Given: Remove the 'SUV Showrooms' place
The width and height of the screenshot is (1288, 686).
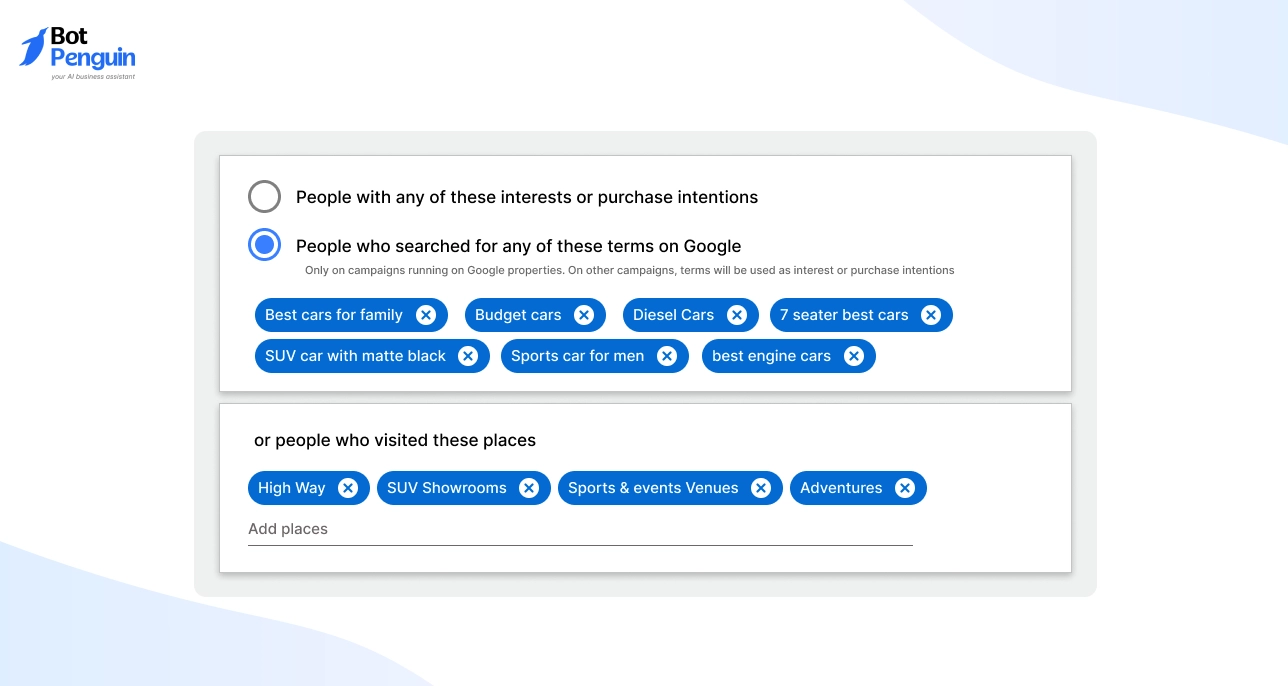Looking at the screenshot, I should pos(529,488).
